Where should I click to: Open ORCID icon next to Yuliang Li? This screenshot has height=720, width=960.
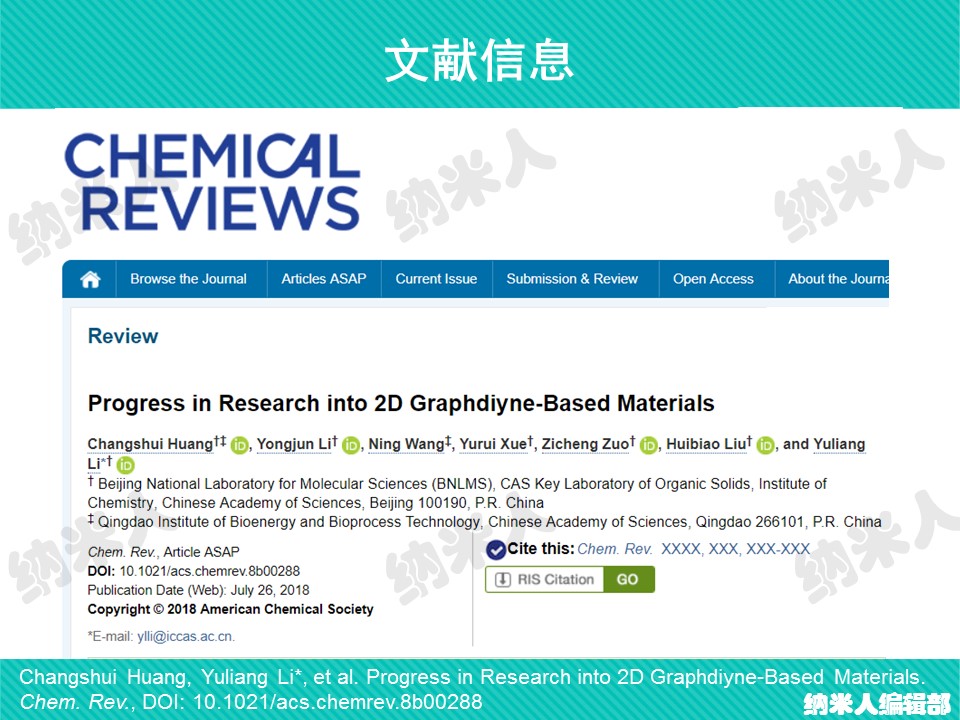tap(126, 465)
